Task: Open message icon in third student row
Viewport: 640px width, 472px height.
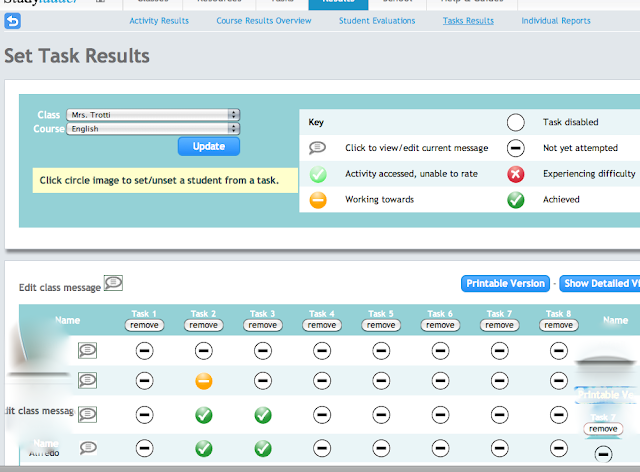Action: (87, 414)
